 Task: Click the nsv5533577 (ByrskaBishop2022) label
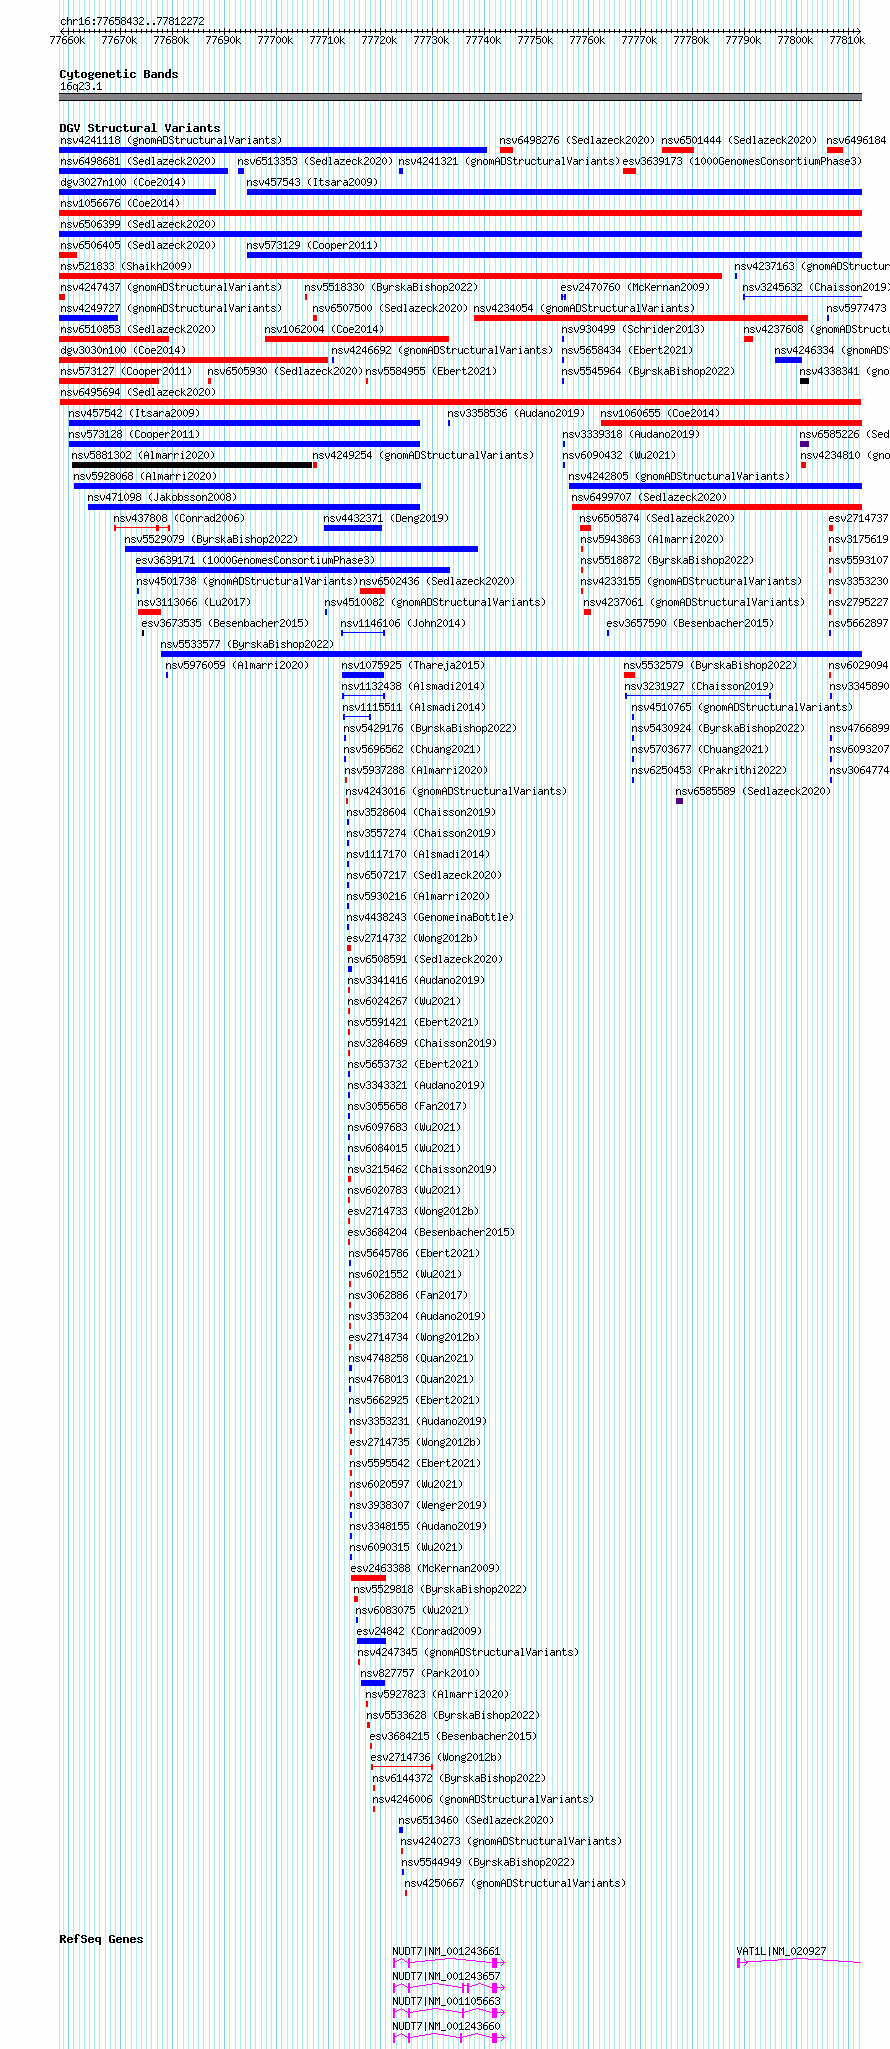pos(248,644)
